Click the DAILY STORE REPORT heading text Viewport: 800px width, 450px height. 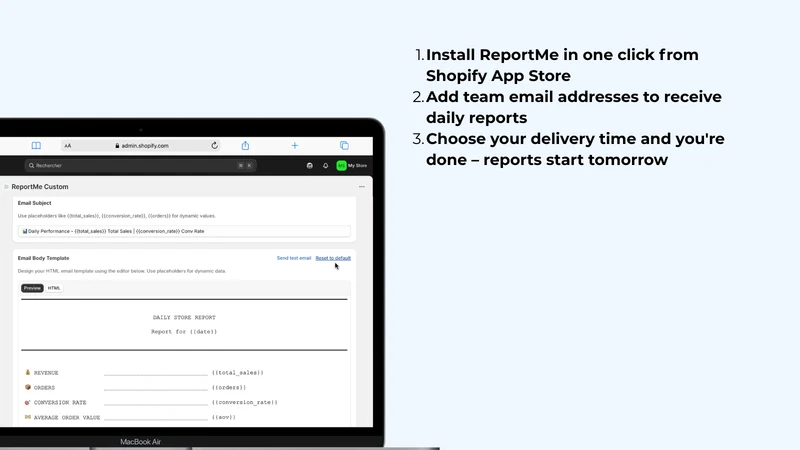click(184, 317)
